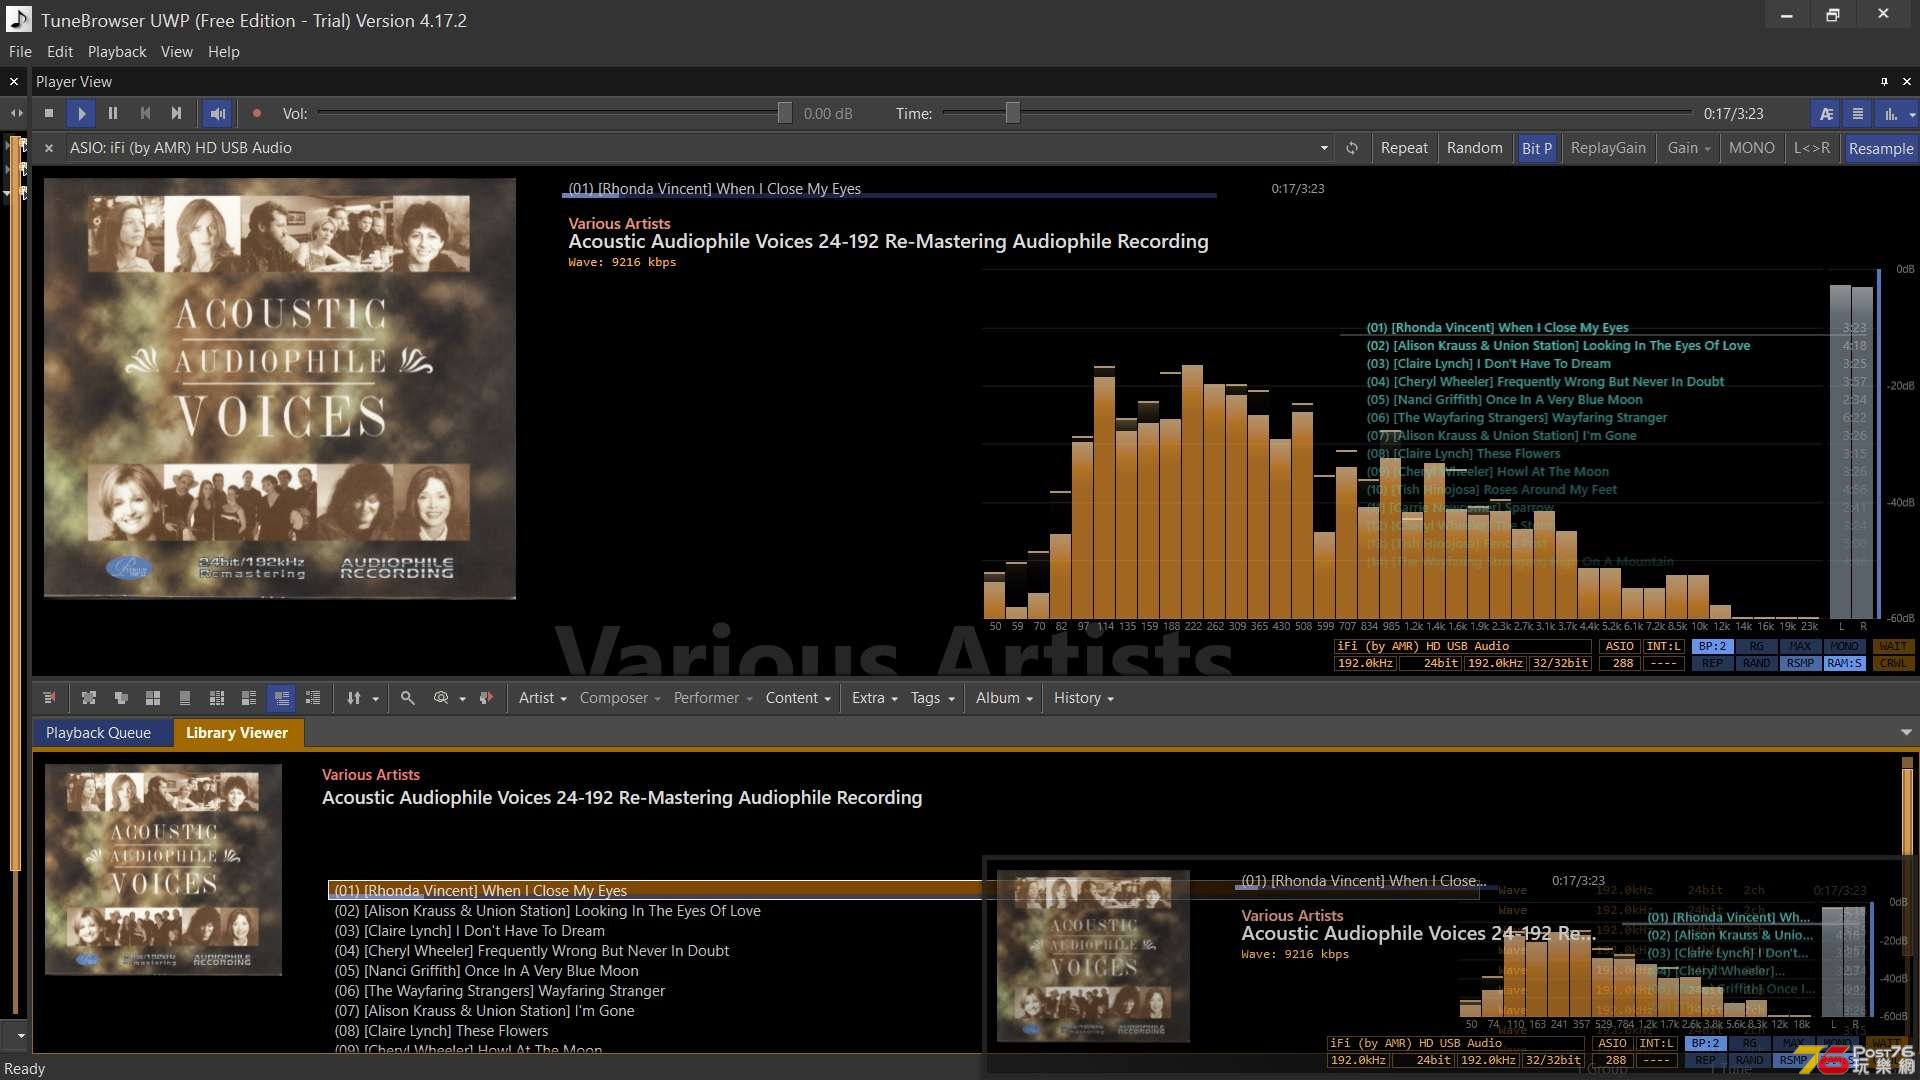The width and height of the screenshot is (1920, 1080).
Task: Close the ASIO device row
Action: pos(49,148)
